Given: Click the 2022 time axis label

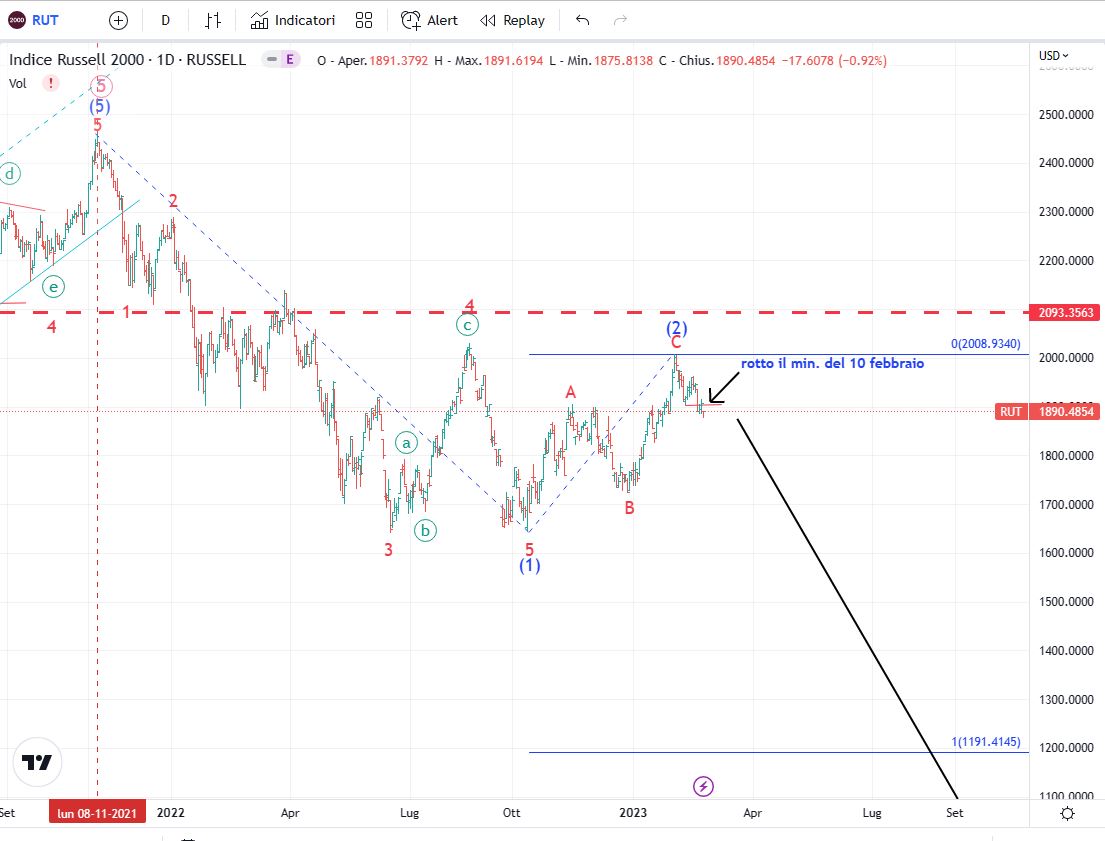Looking at the screenshot, I should tap(171, 813).
